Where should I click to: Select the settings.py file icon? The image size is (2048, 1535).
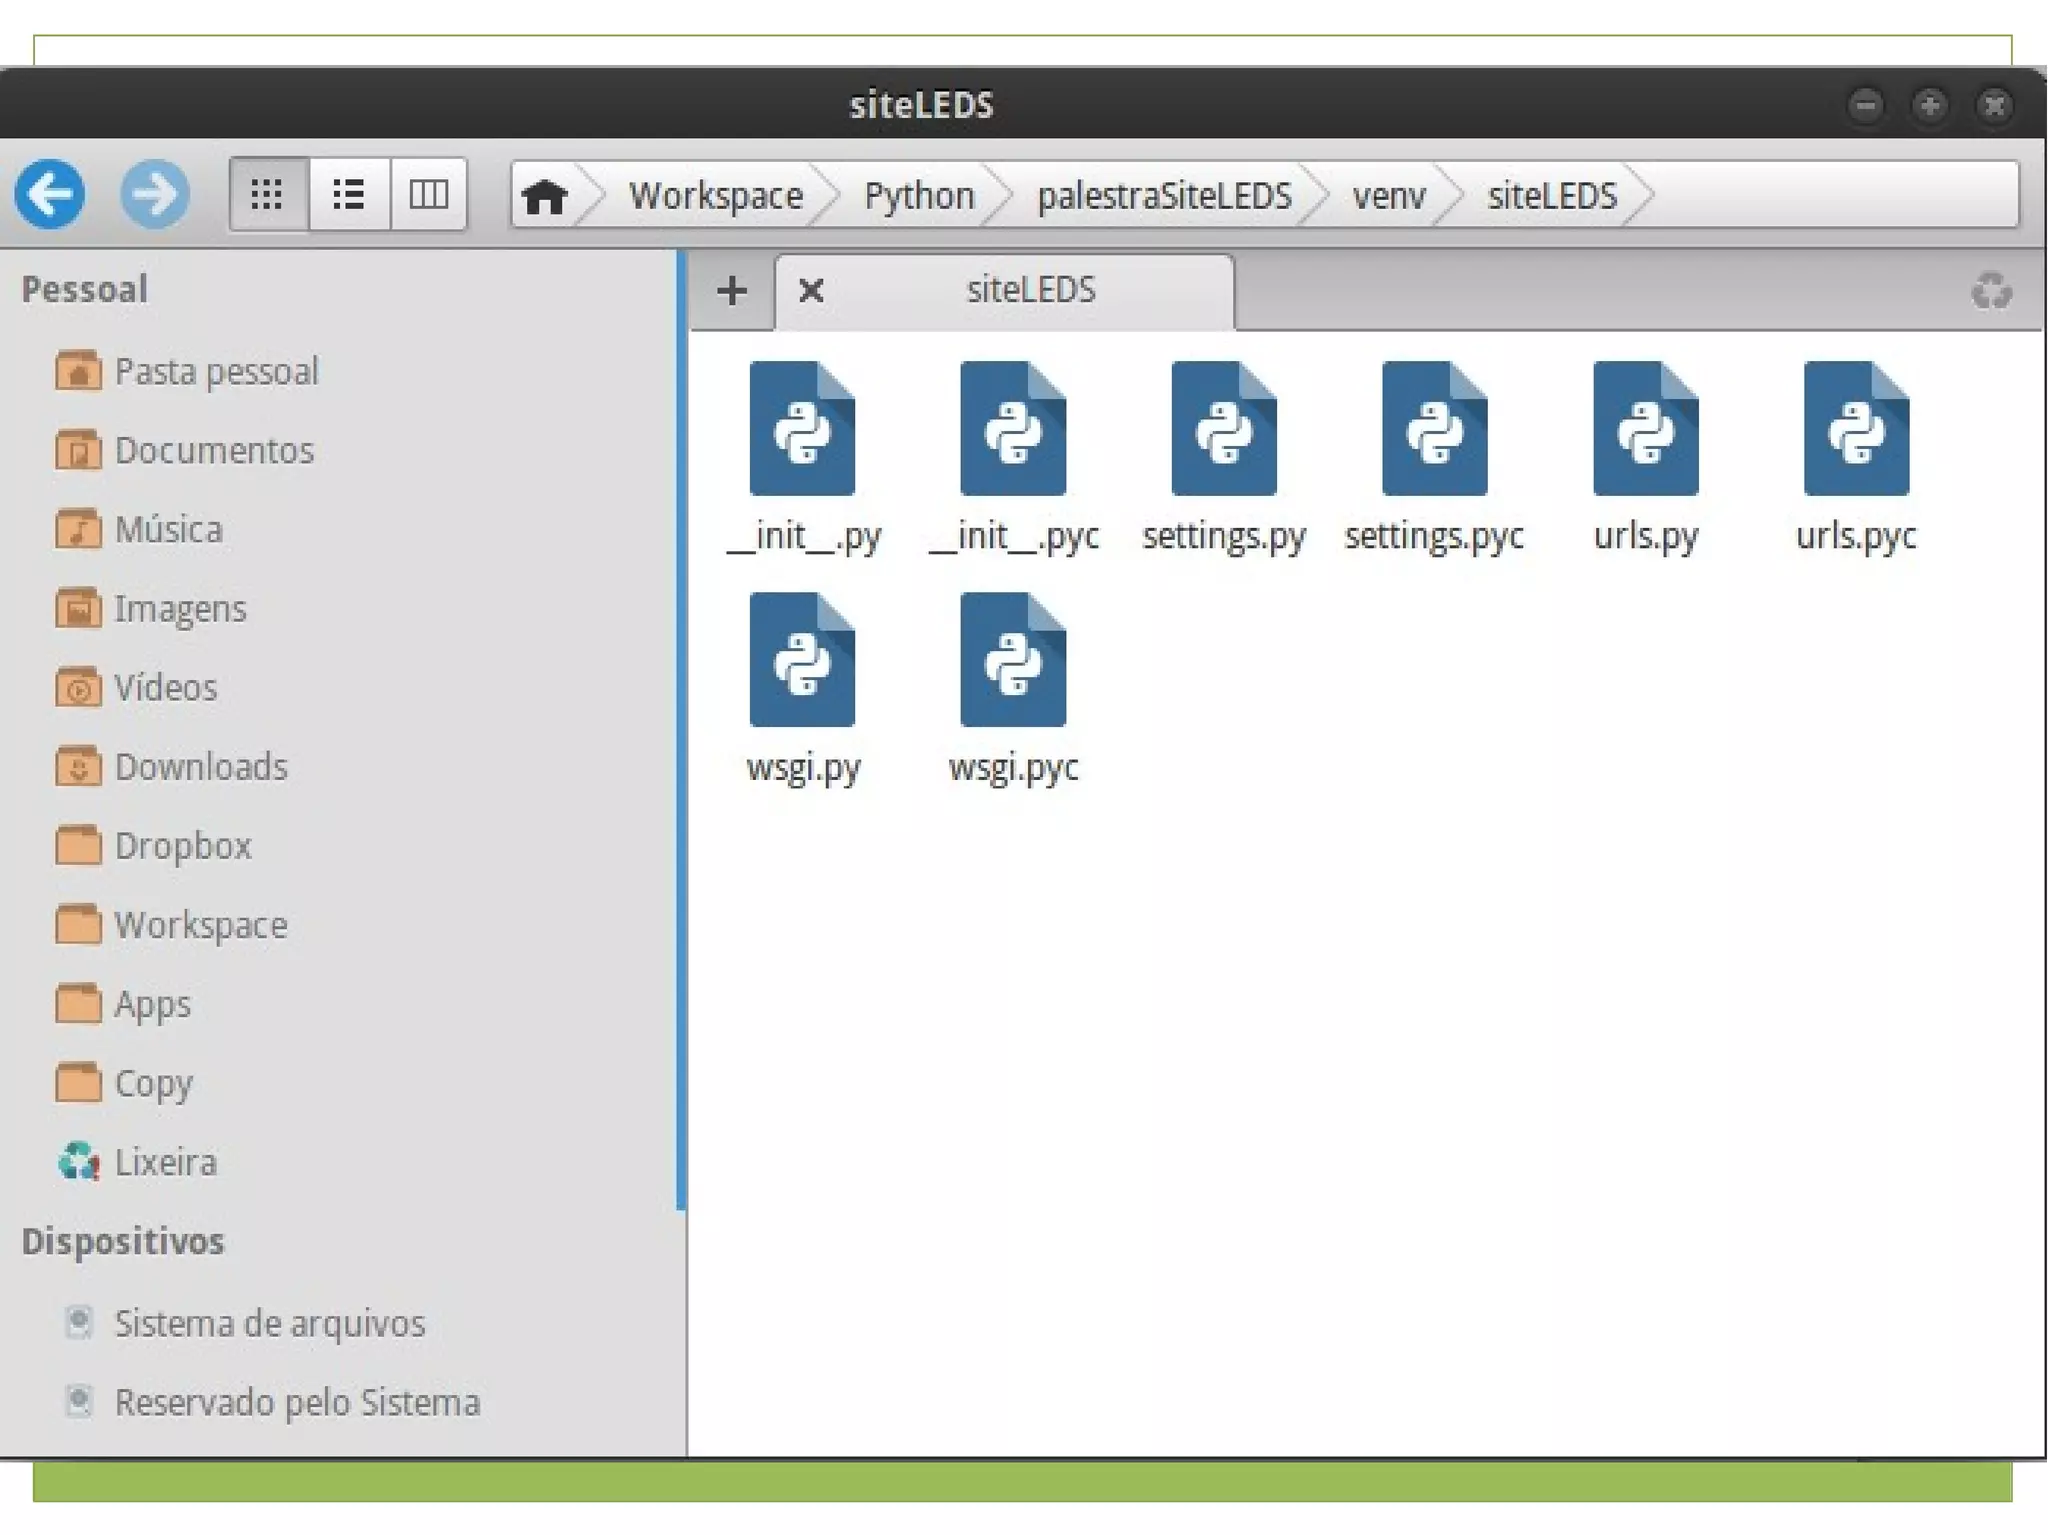1224,429
